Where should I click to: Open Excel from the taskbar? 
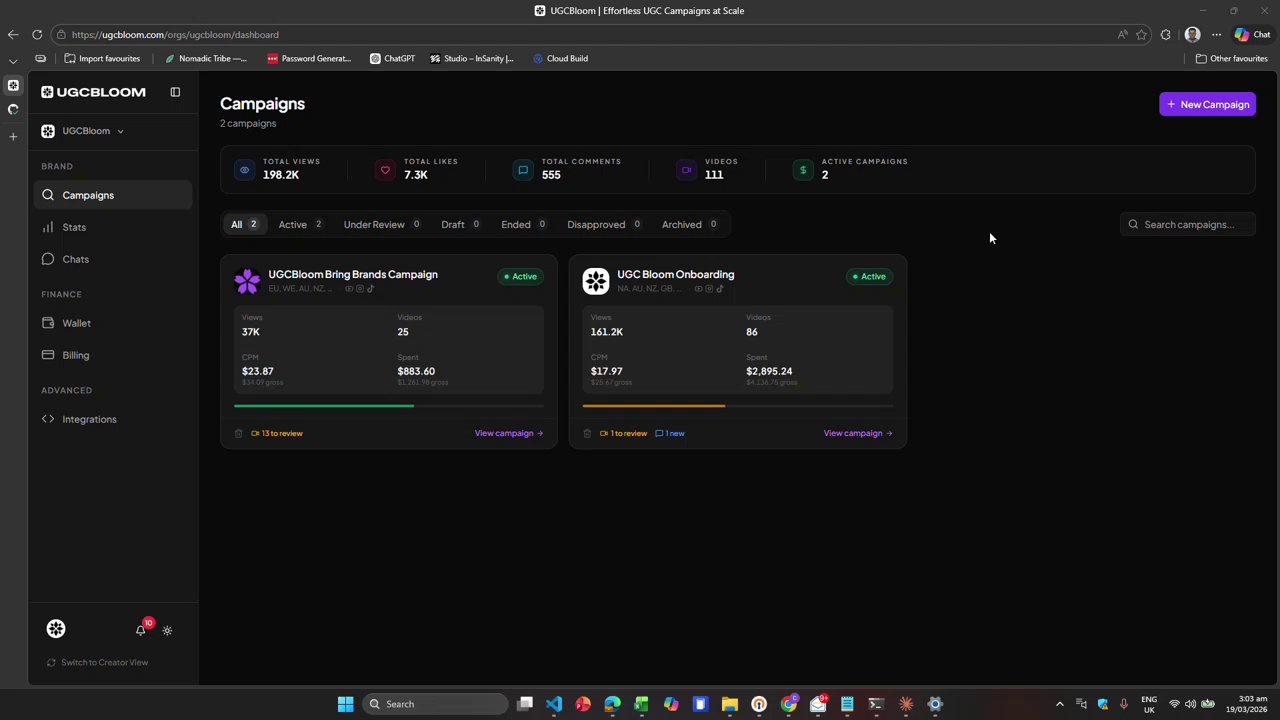point(641,704)
